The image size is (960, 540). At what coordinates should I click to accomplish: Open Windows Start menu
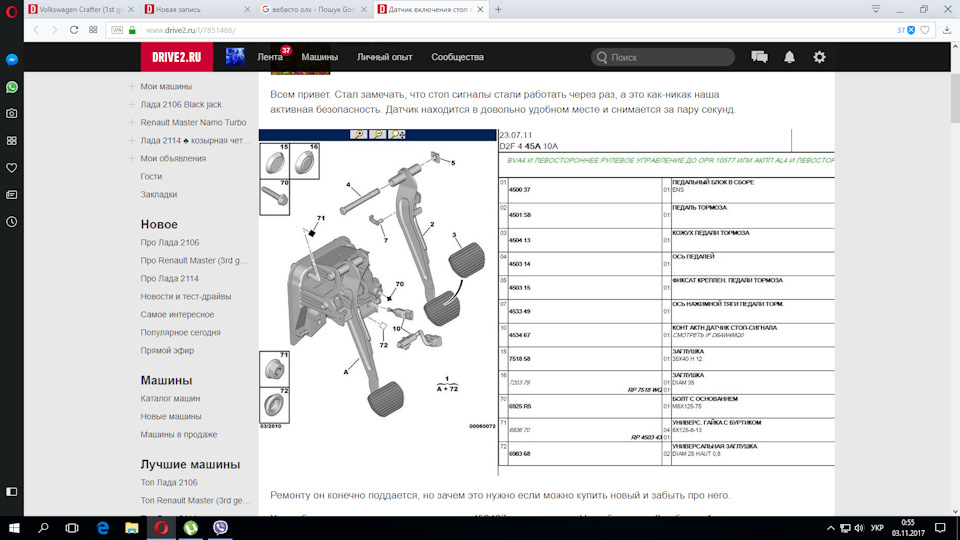coord(13,528)
